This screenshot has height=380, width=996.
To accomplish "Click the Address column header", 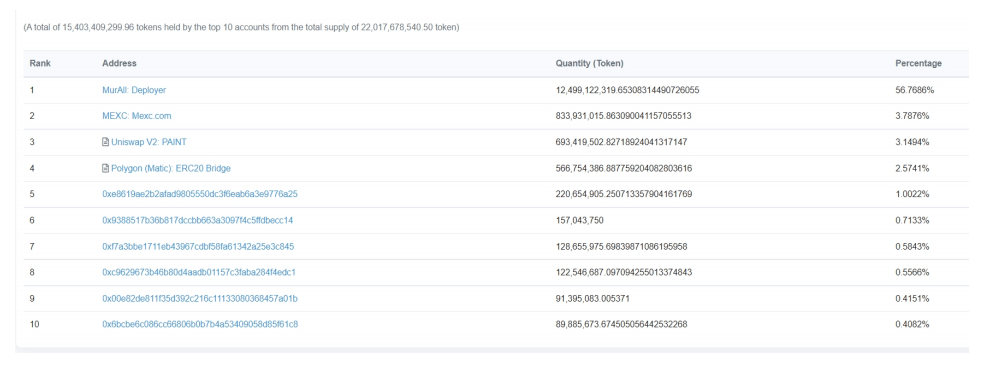I will [x=119, y=64].
